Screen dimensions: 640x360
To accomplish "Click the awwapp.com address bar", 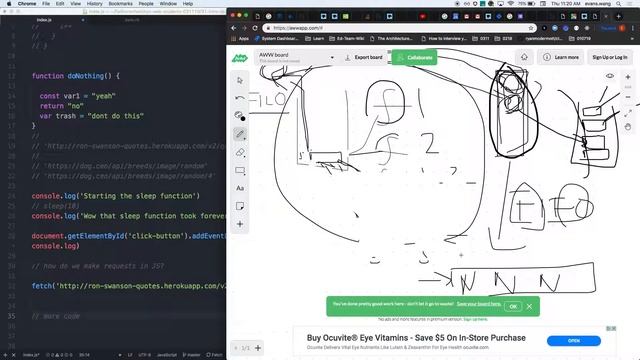I will (x=400, y=28).
